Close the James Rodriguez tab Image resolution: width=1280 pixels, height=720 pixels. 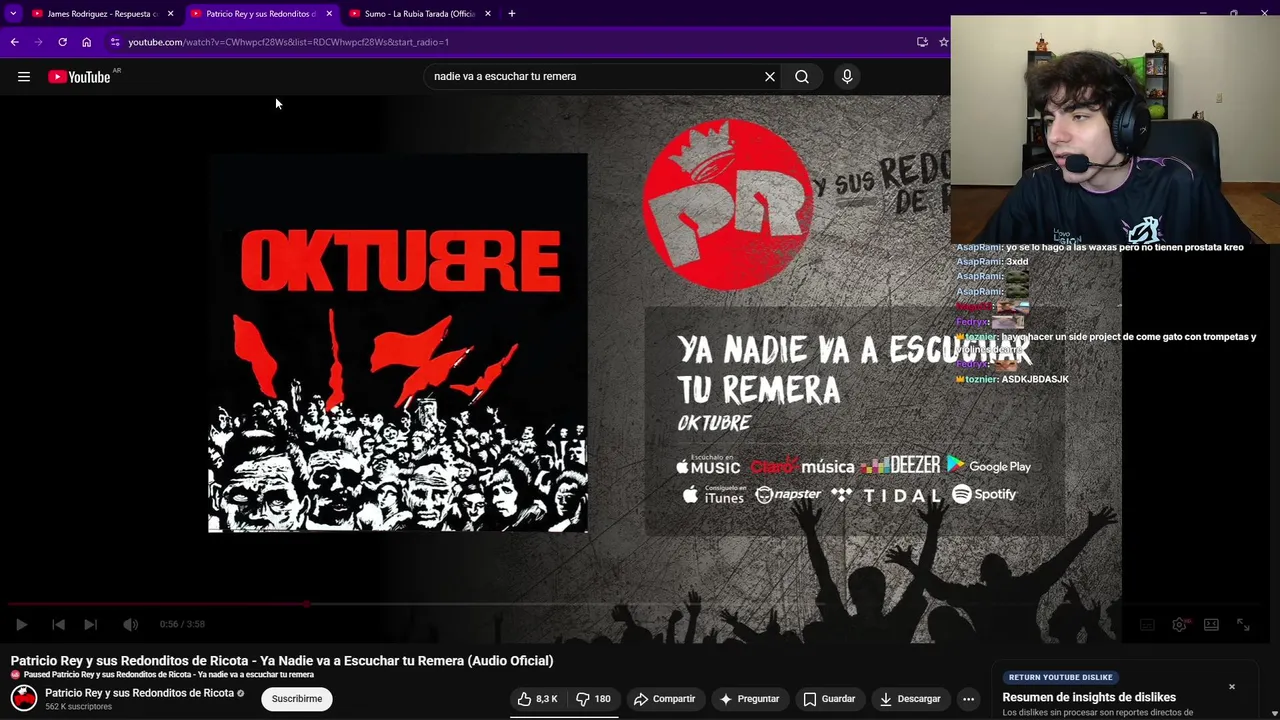click(170, 14)
